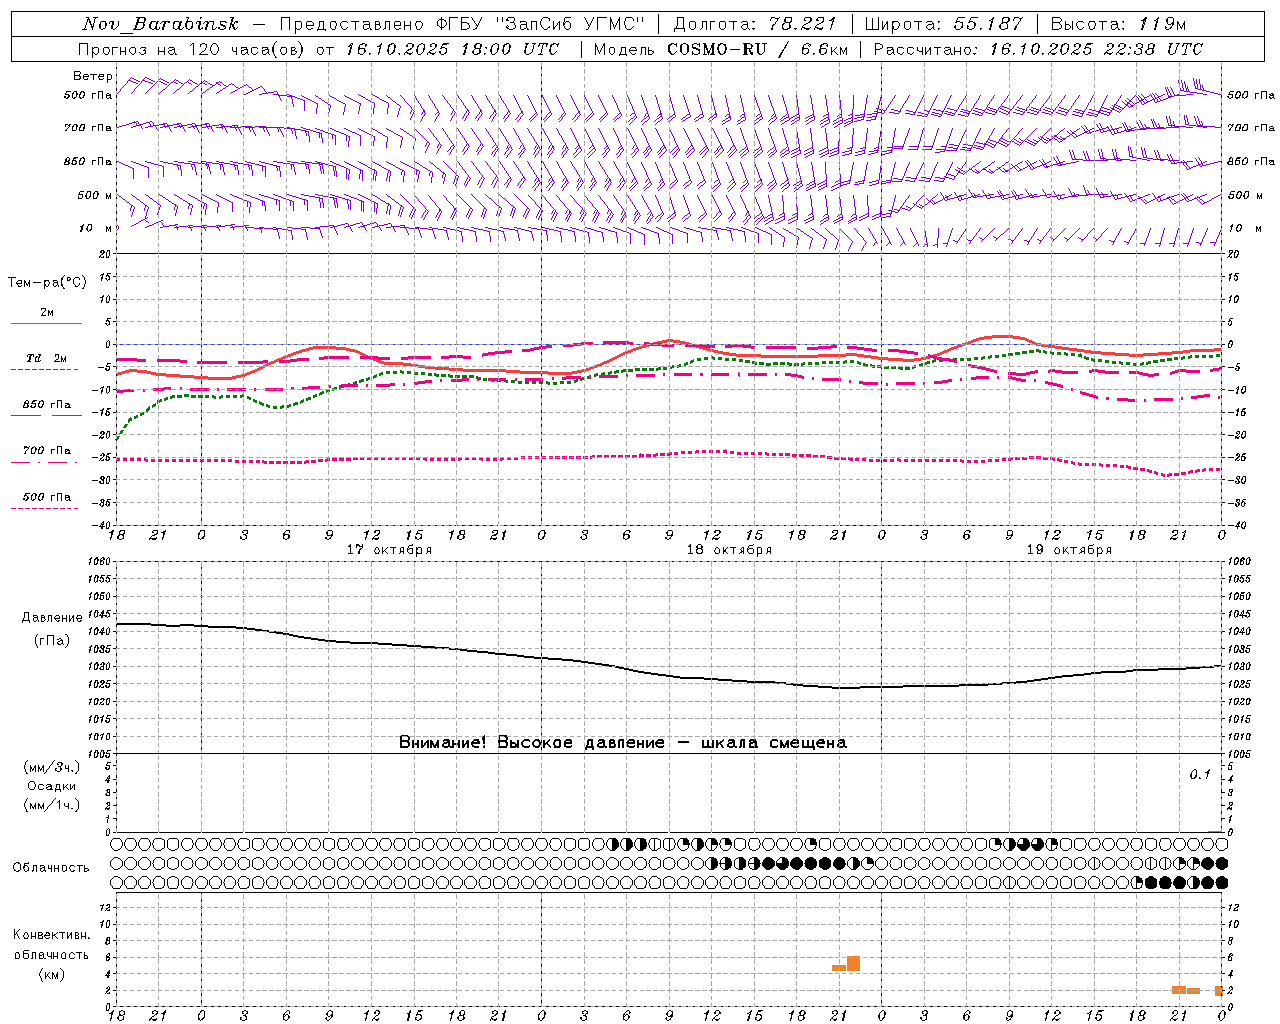Click the 18 октября date label
This screenshot has height=1024, width=1280.
coord(729,550)
